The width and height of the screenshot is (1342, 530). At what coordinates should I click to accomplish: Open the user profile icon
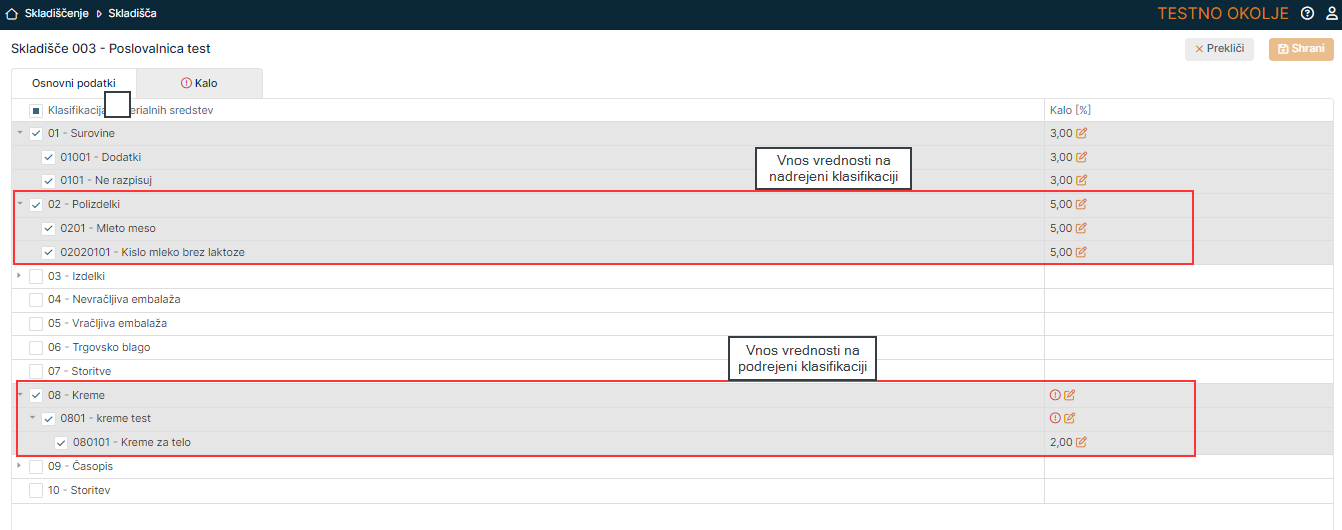tap(1331, 14)
